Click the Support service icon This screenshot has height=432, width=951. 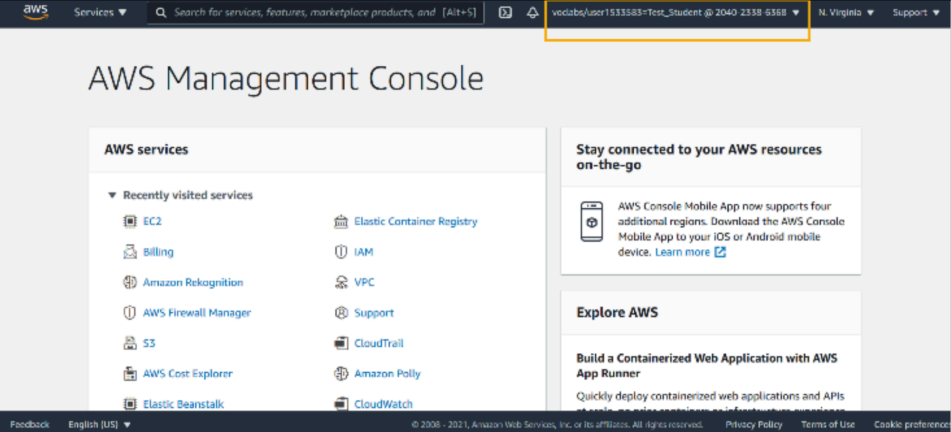(341, 313)
